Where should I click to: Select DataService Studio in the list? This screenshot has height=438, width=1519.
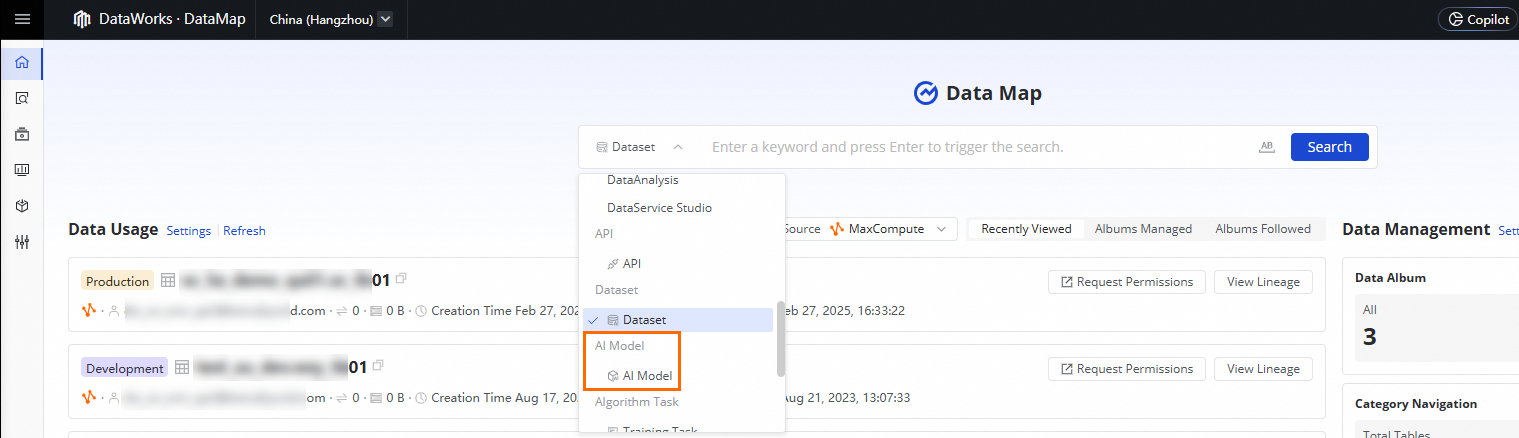(659, 208)
